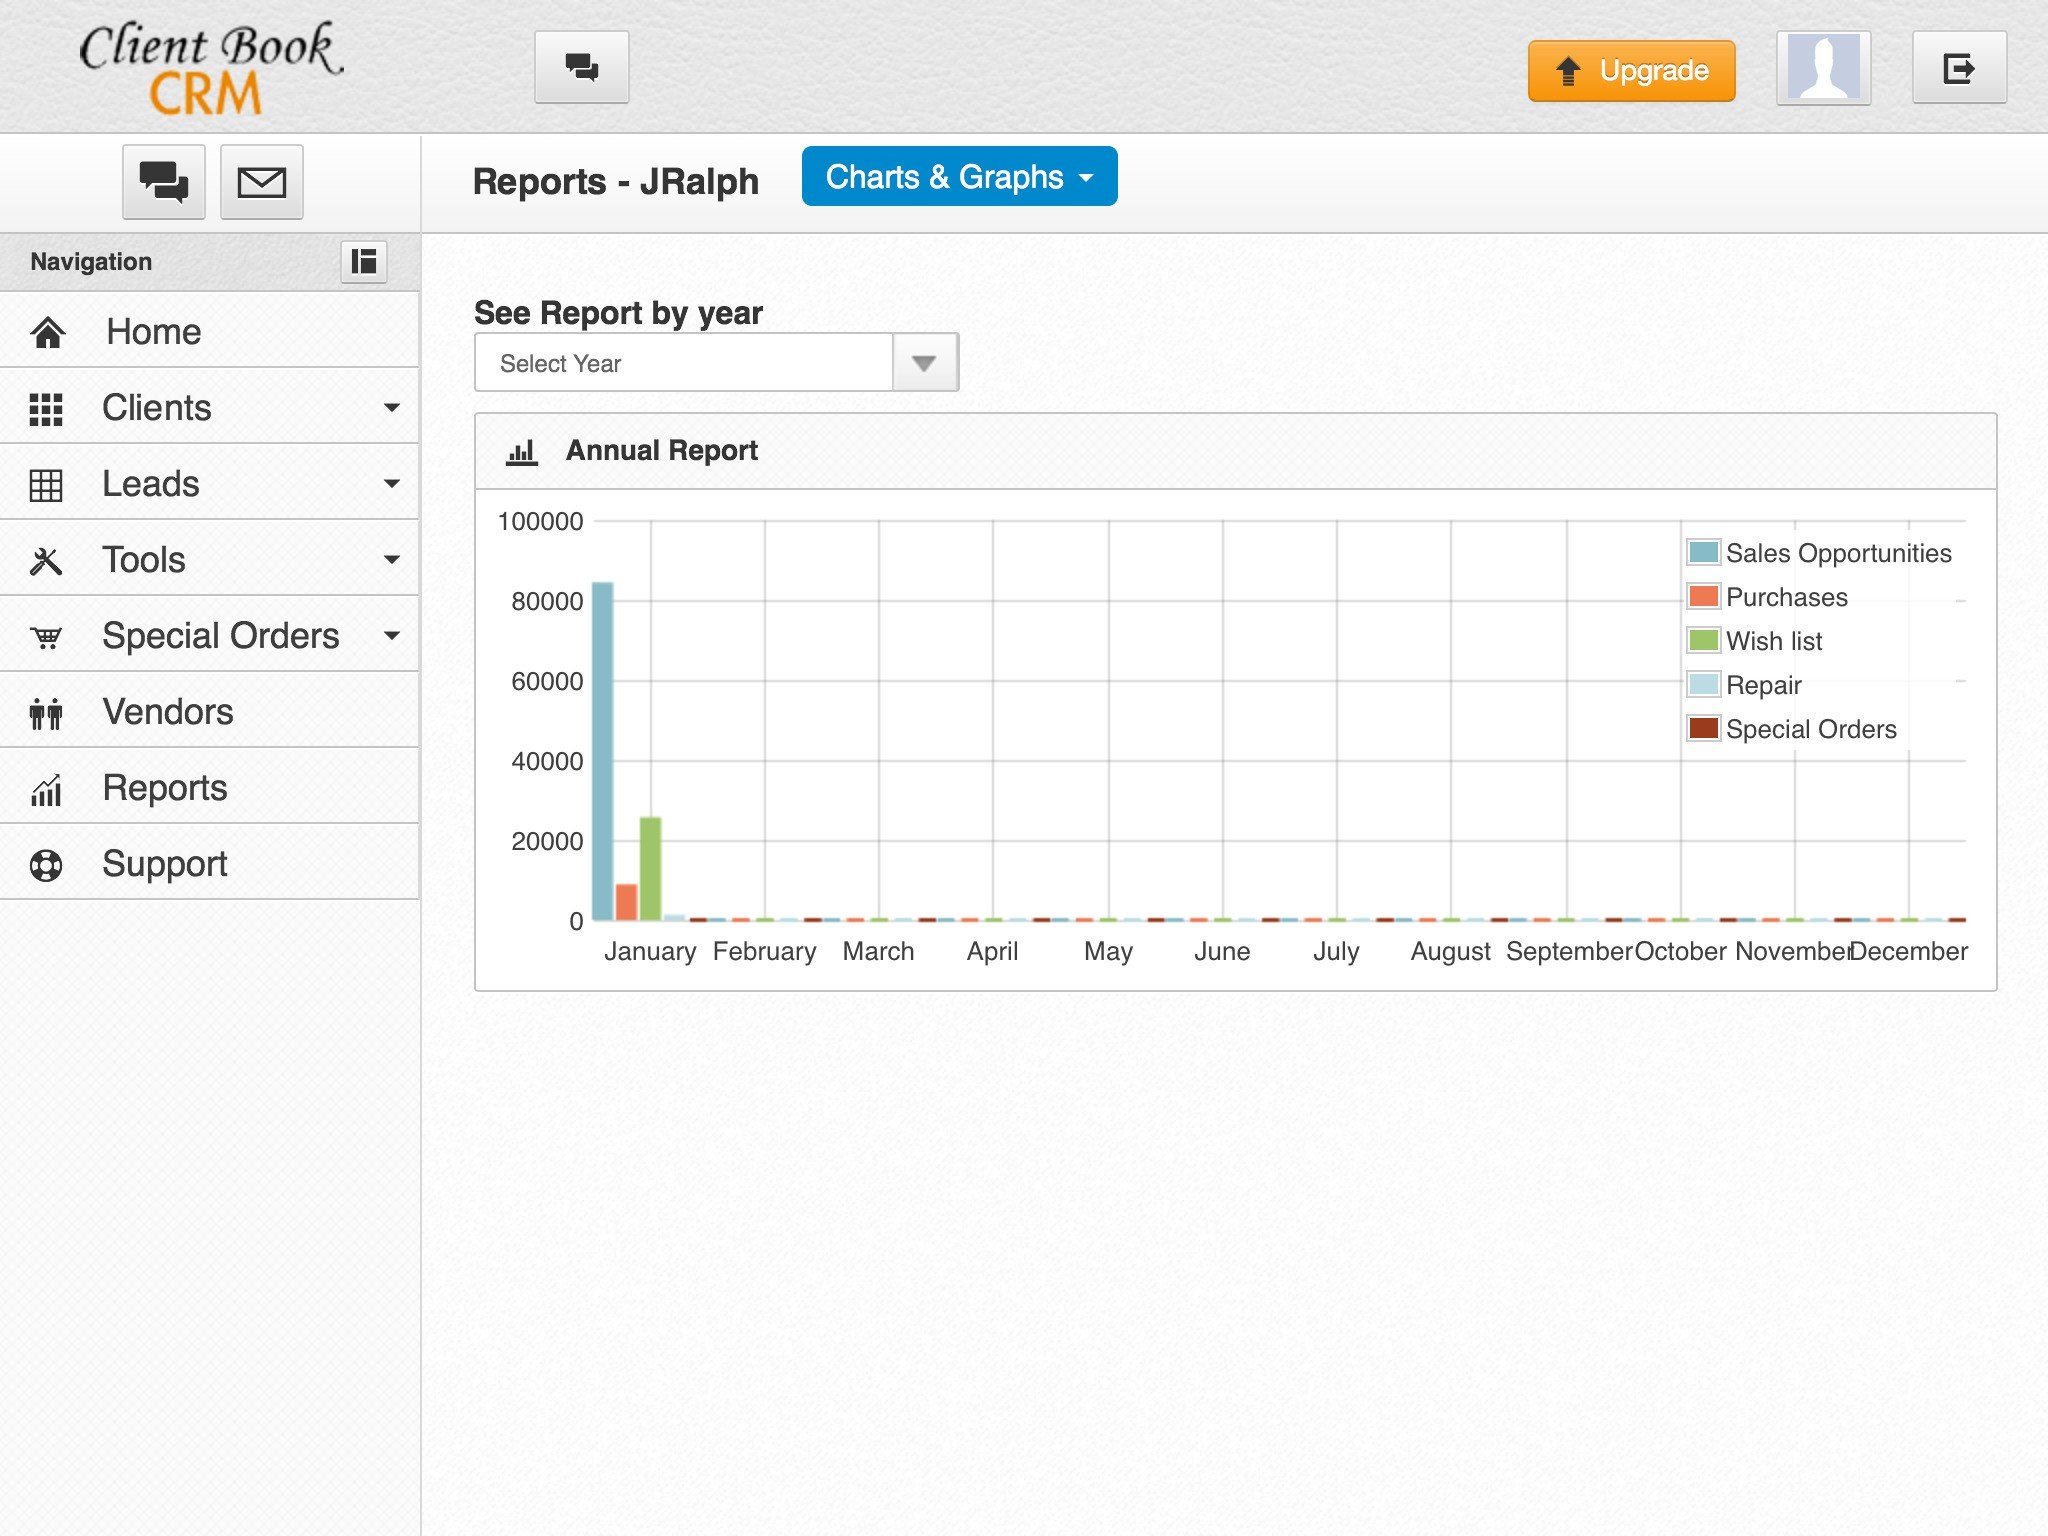Click the Special Orders cart icon

46,637
